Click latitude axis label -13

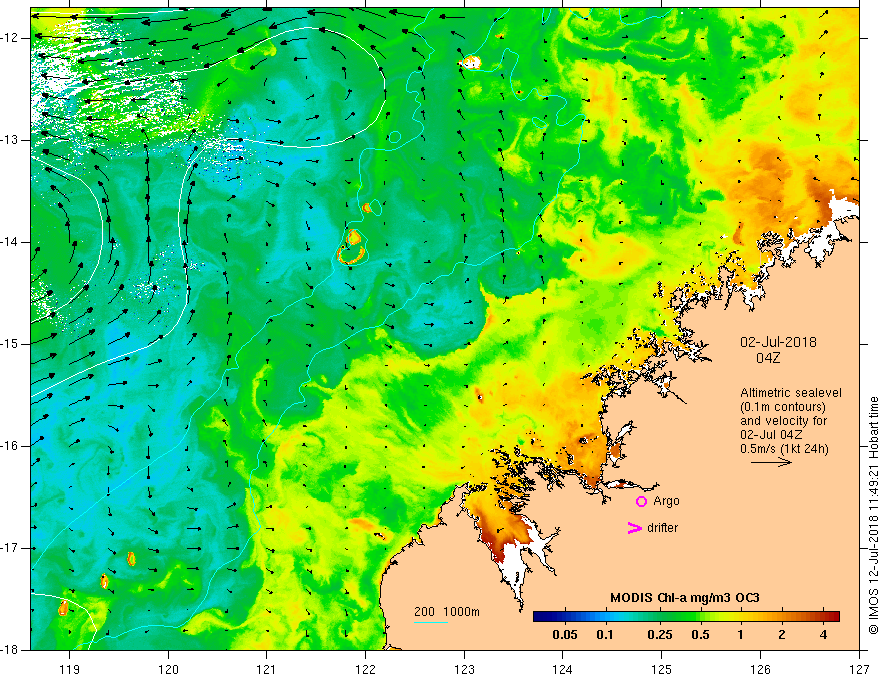tap(11, 140)
